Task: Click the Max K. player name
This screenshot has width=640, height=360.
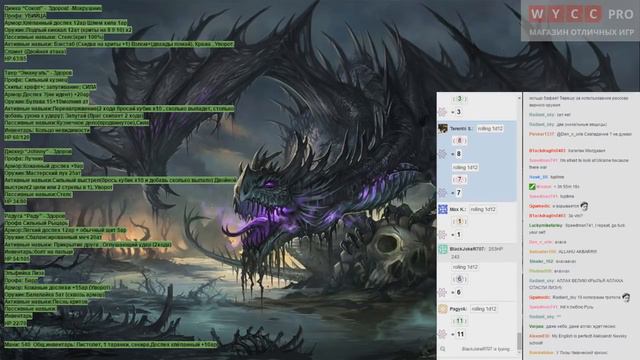Action: pos(458,209)
